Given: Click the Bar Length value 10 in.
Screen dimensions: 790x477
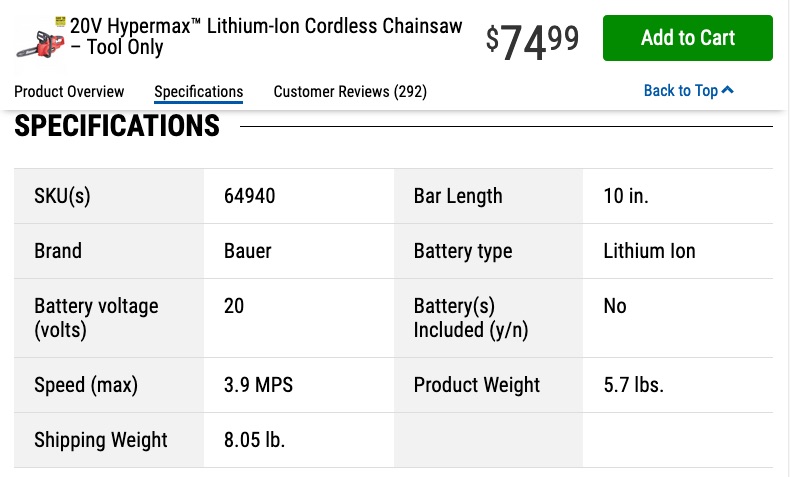Looking at the screenshot, I should click(x=626, y=196).
